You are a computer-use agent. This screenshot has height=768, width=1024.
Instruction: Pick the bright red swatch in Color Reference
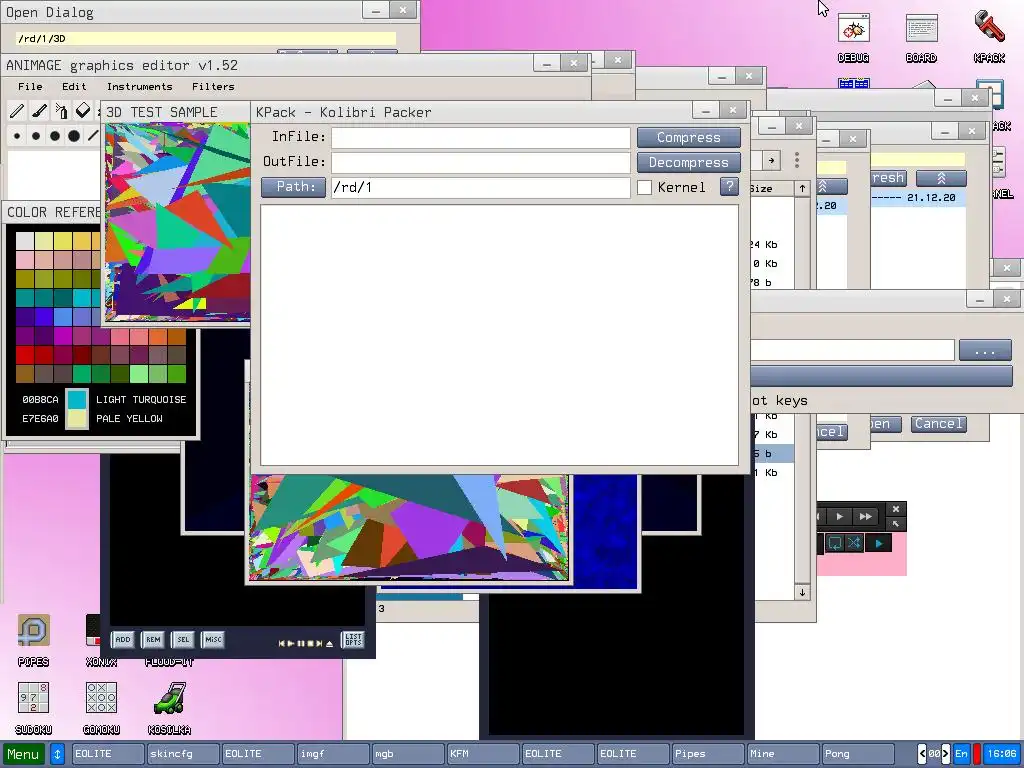25,355
